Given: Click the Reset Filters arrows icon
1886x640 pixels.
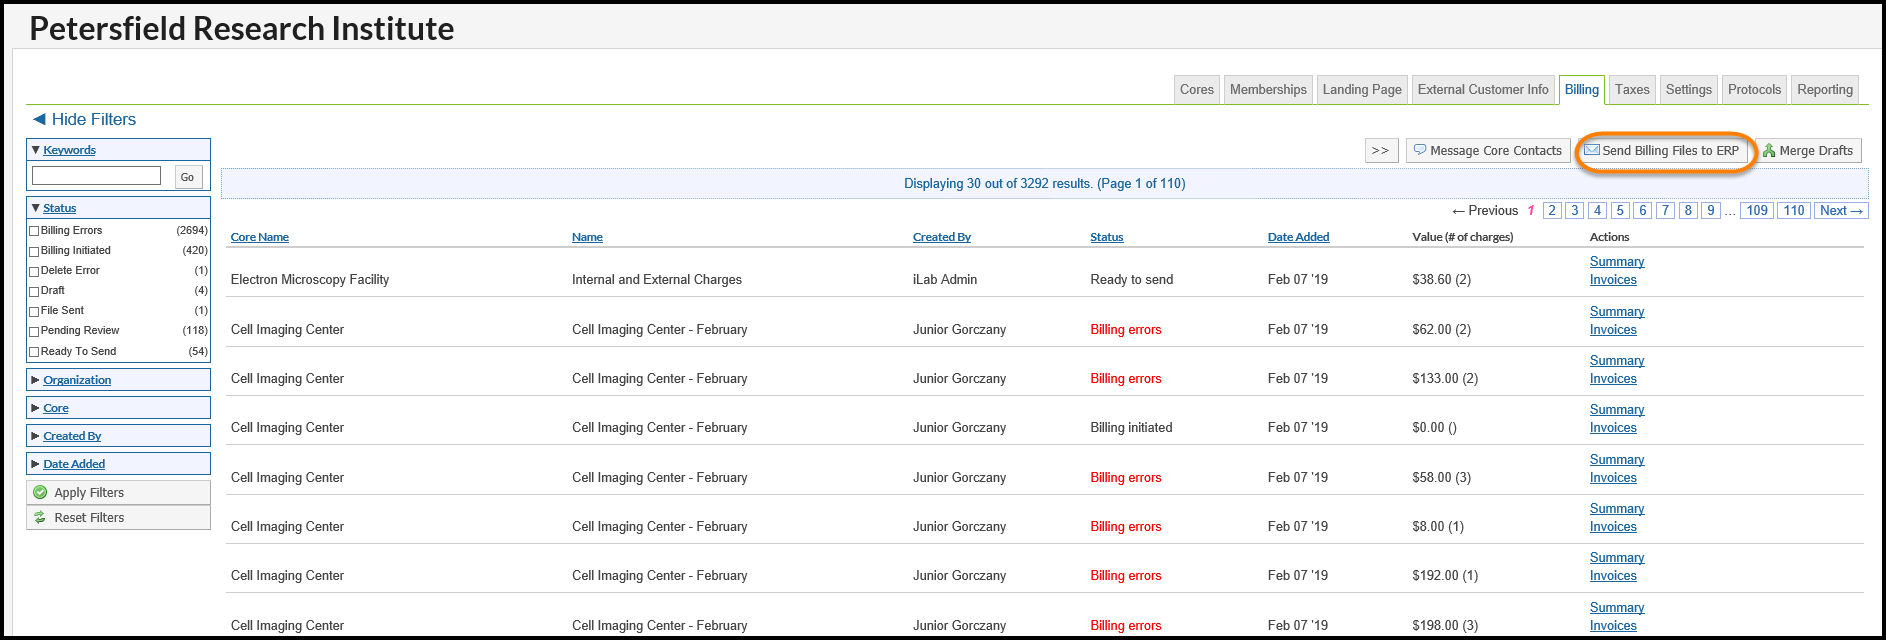Looking at the screenshot, I should click(40, 517).
